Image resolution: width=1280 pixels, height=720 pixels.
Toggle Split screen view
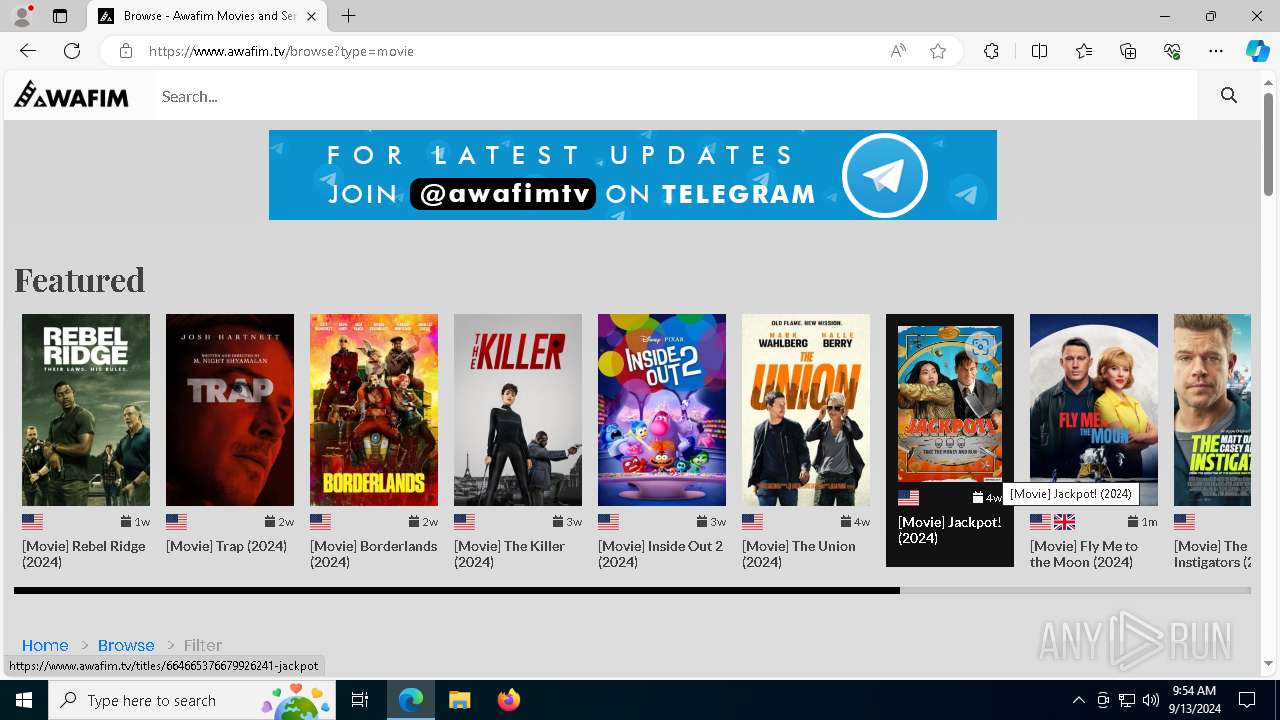(1039, 51)
